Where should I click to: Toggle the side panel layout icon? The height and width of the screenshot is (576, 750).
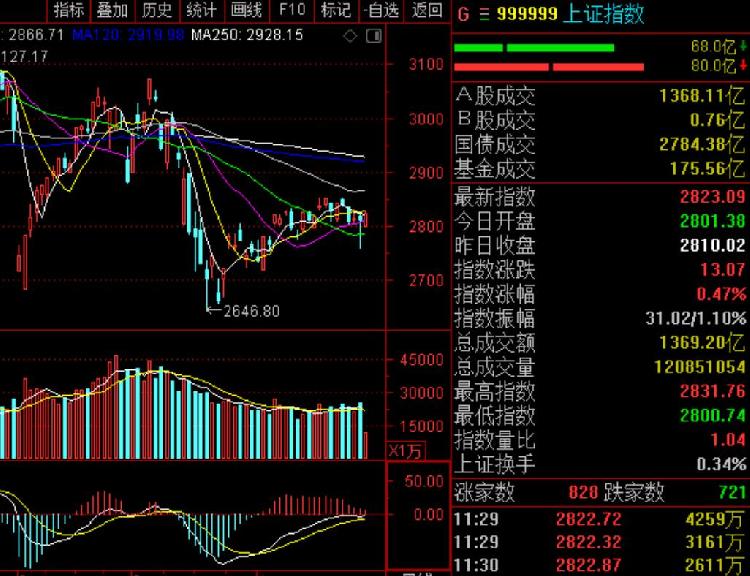point(374,36)
